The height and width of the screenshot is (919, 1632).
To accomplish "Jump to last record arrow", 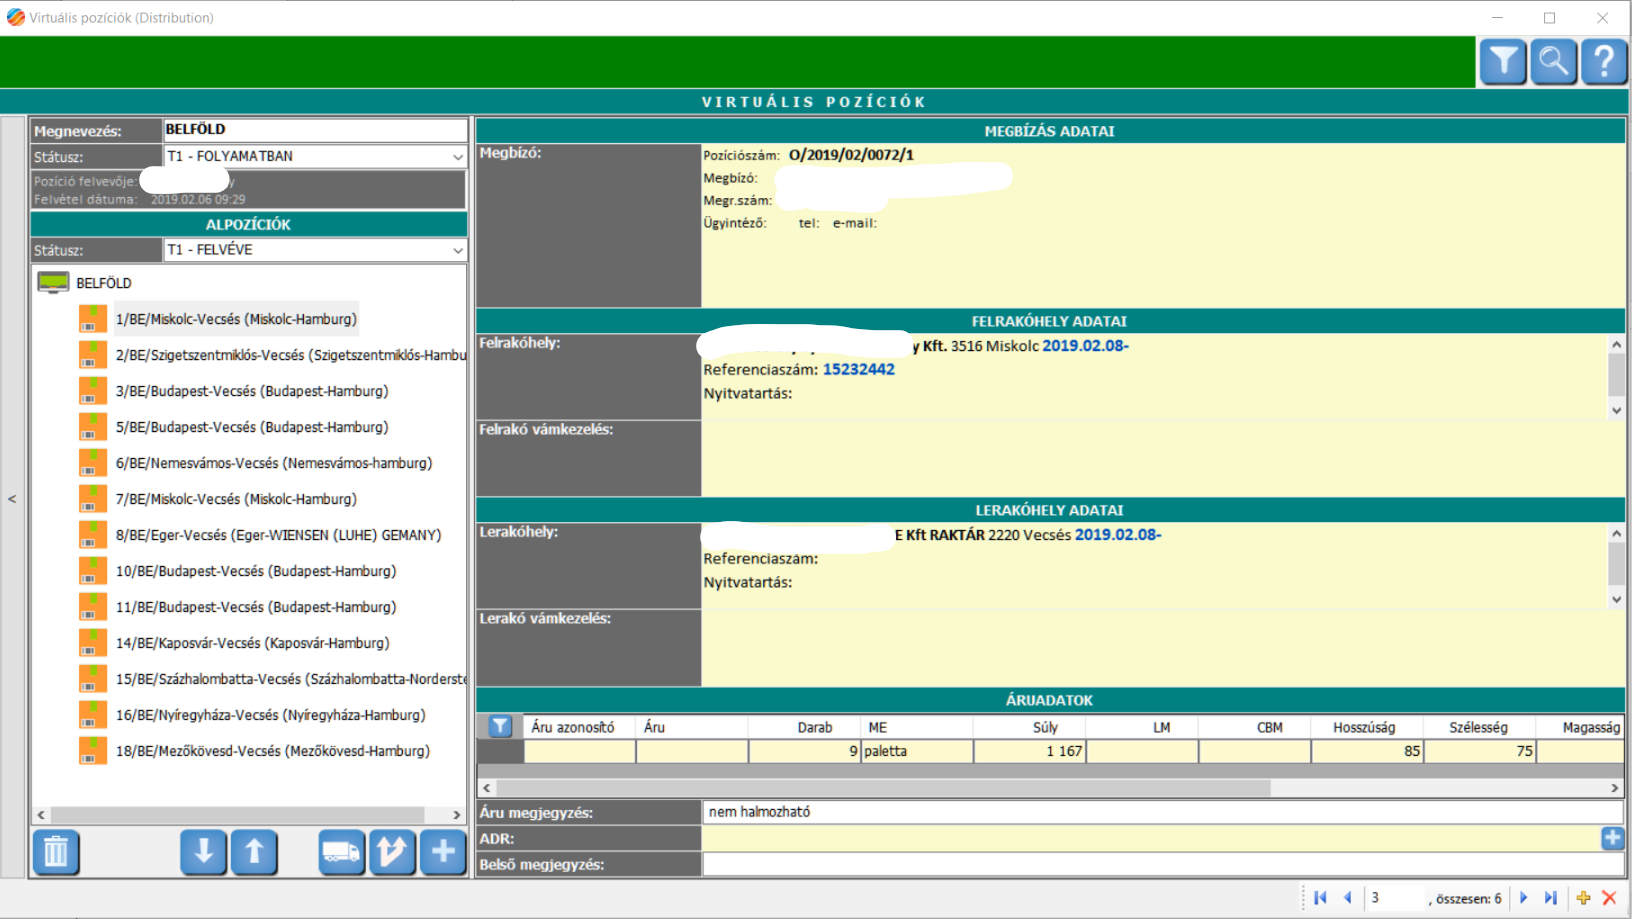I will (1551, 898).
